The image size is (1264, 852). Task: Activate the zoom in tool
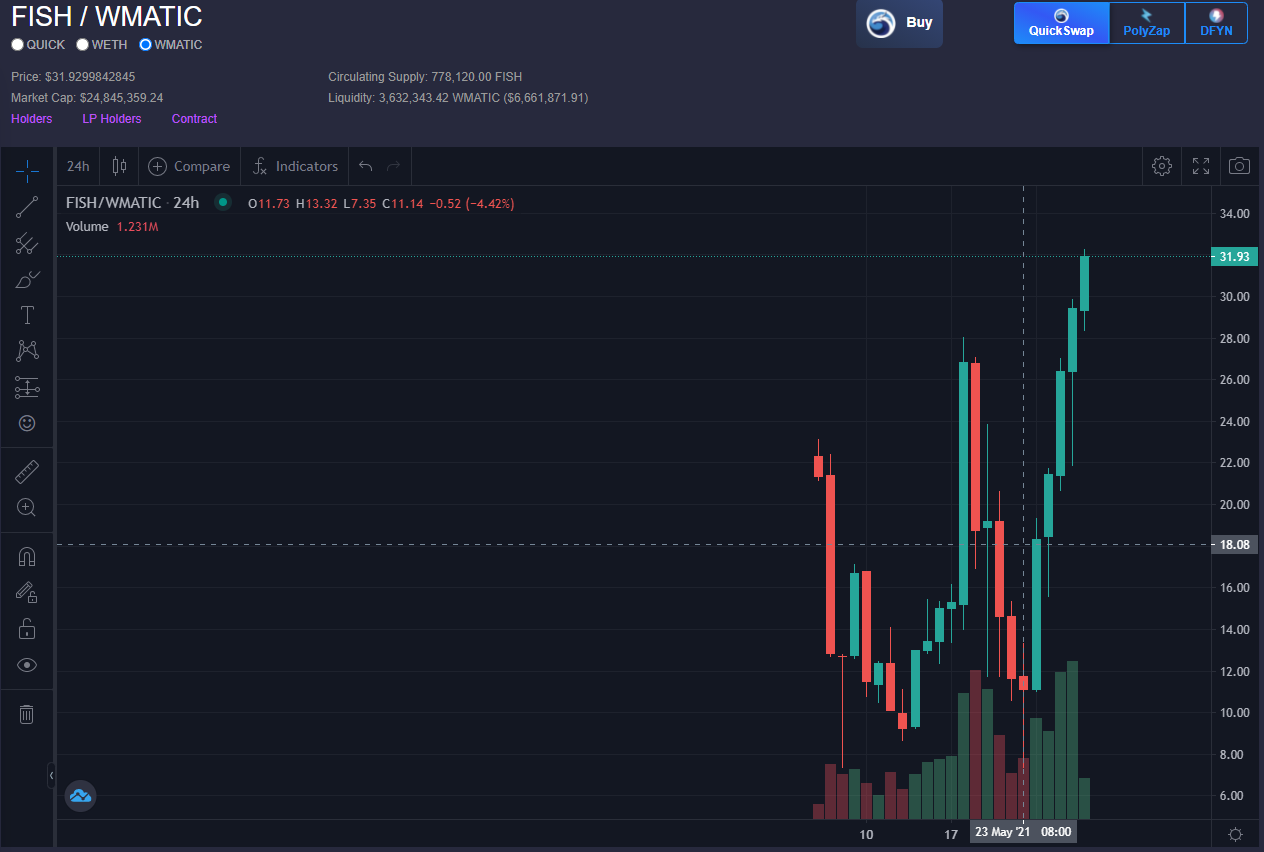[x=27, y=507]
